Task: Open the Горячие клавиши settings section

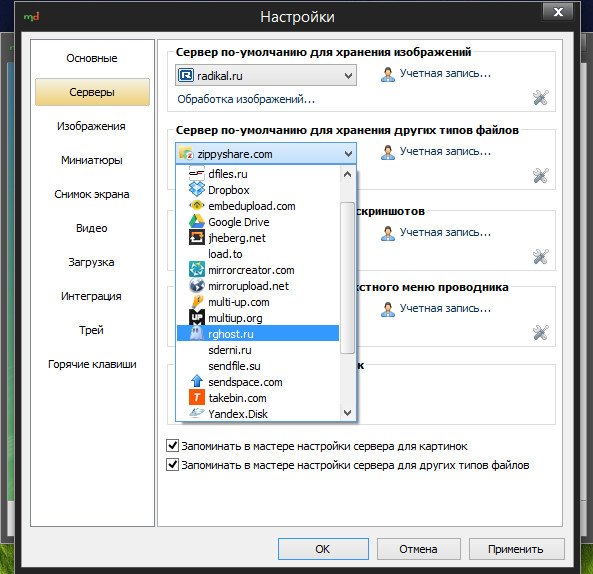Action: (x=92, y=364)
